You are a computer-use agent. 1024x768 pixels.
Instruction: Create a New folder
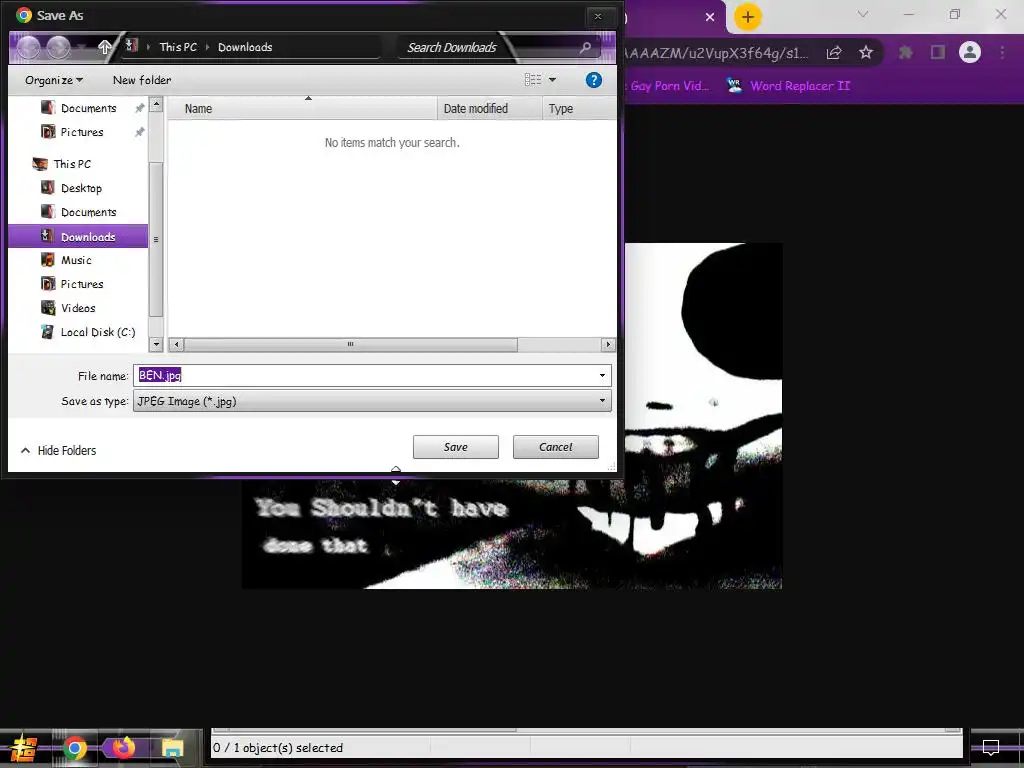pos(142,80)
